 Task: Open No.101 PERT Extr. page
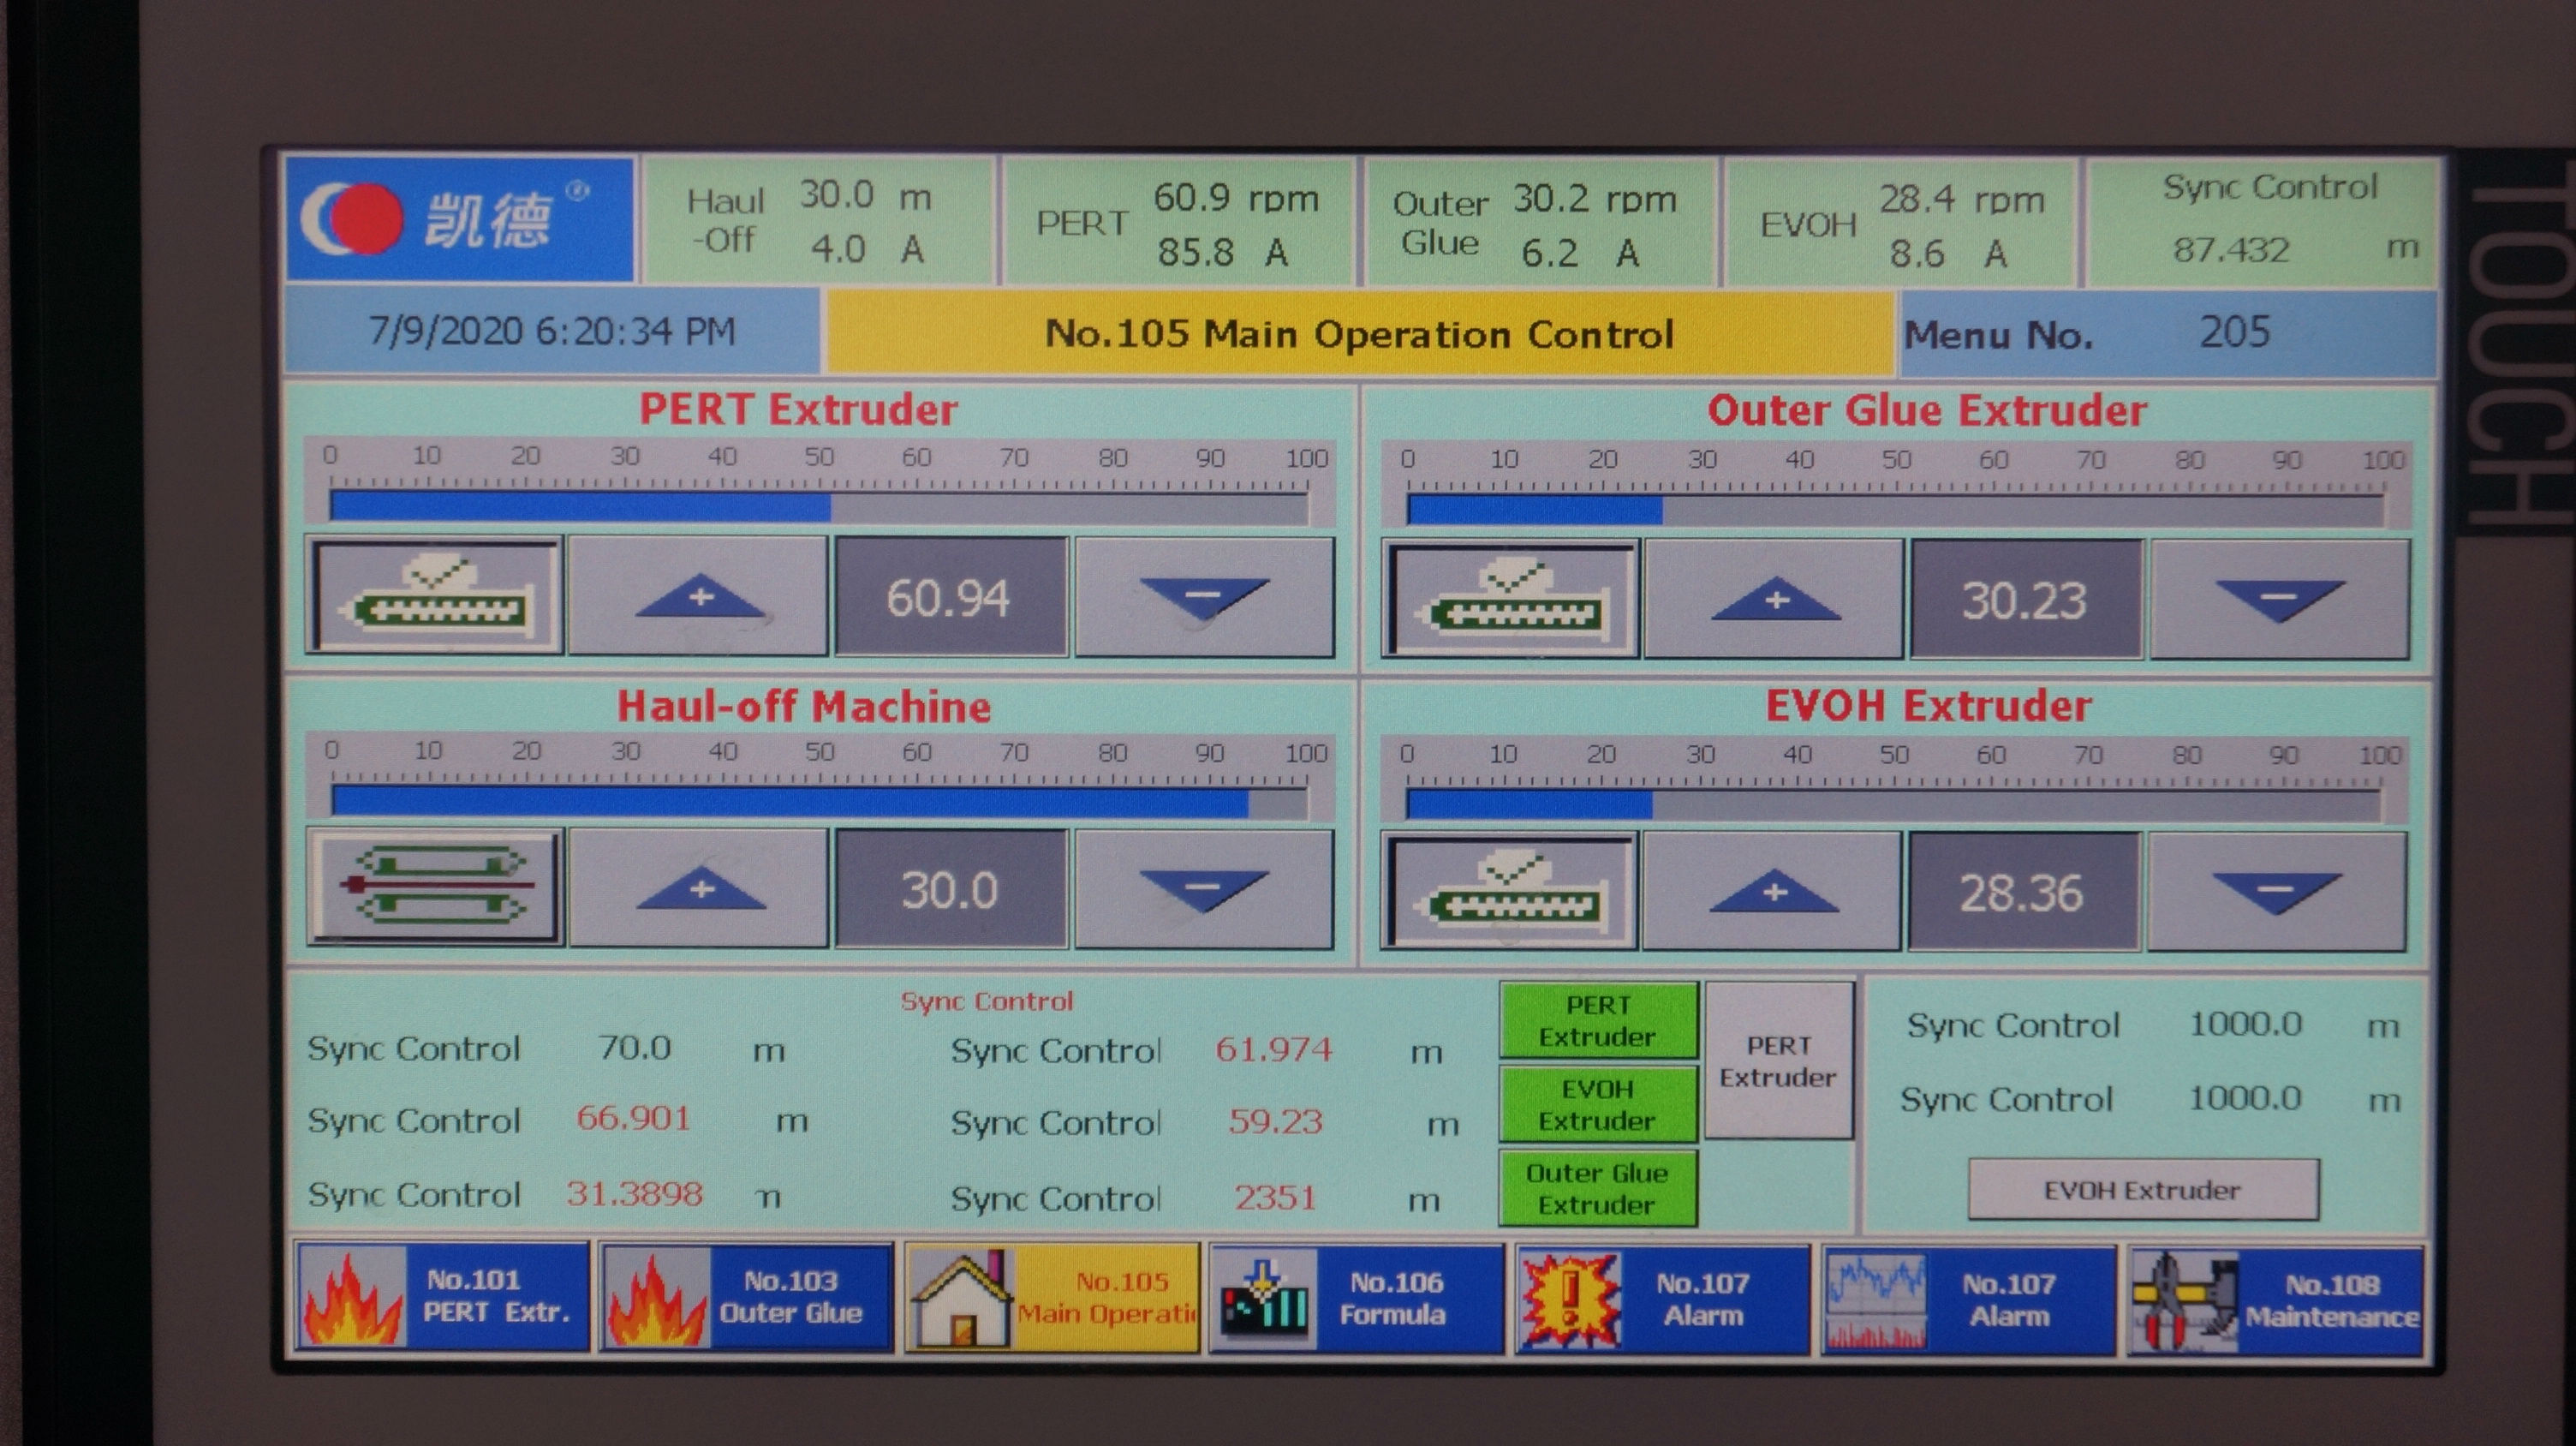(x=441, y=1297)
